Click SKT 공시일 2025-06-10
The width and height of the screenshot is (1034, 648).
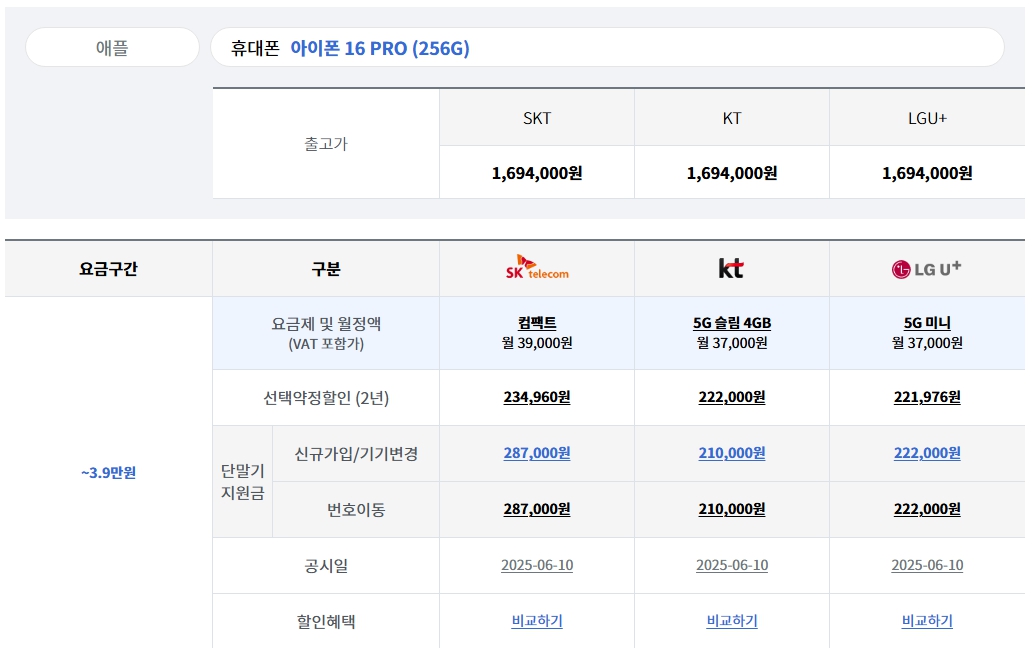[x=537, y=566]
